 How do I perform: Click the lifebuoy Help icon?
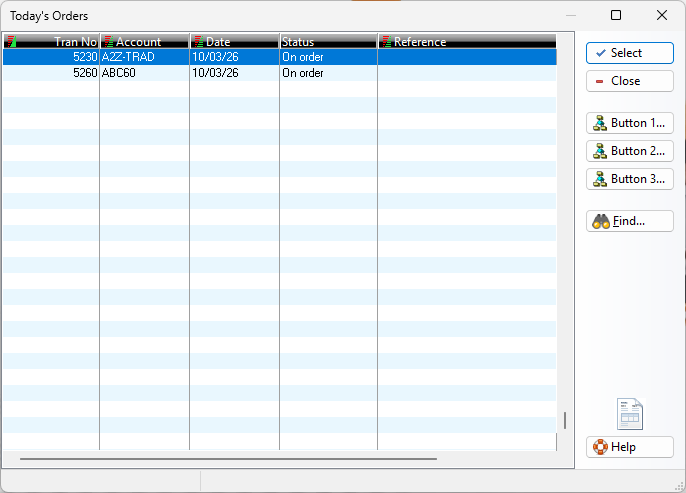600,447
